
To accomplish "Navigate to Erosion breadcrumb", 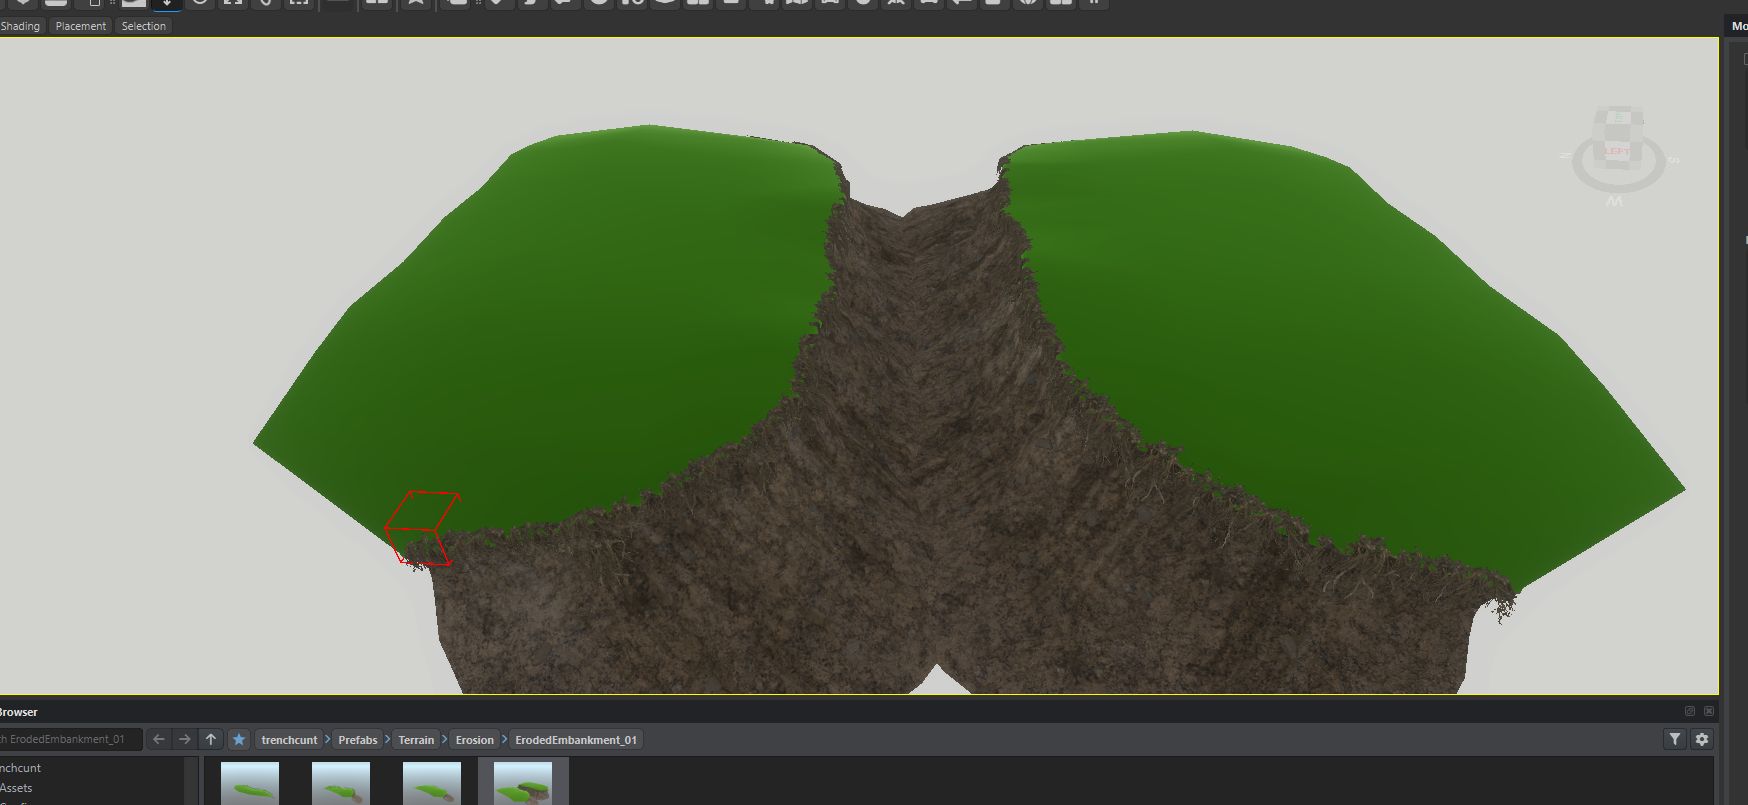I will point(475,740).
